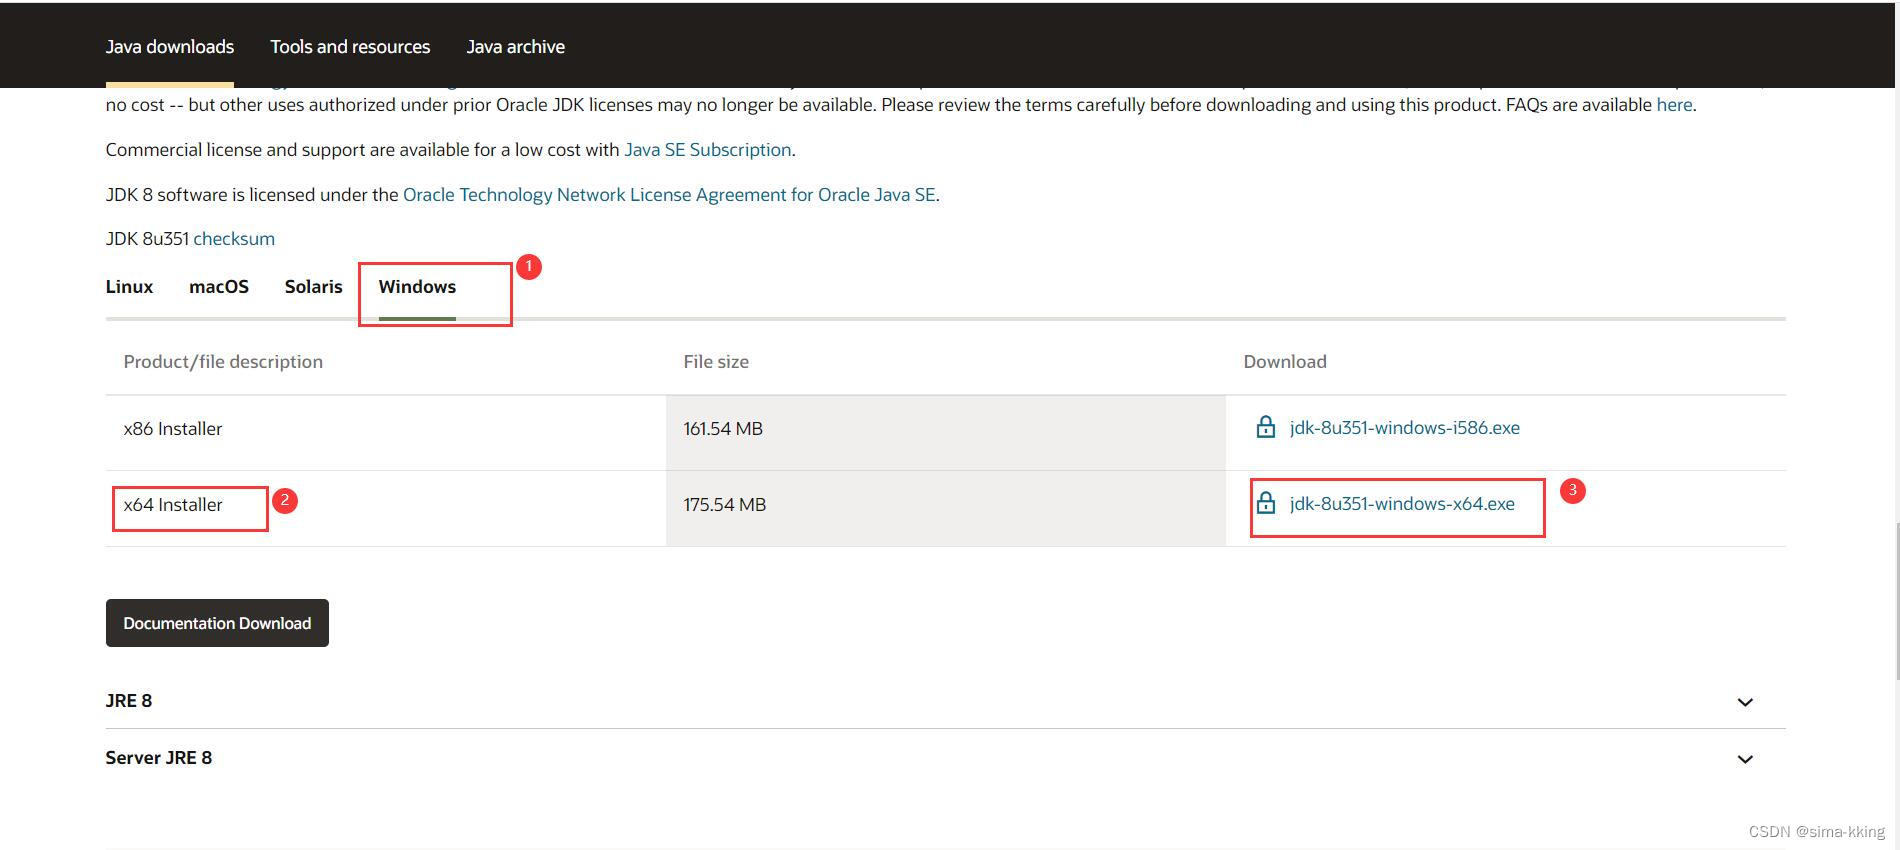Screen dimensions: 1900x850
Task: Select the macOS platform tab
Action: click(219, 287)
